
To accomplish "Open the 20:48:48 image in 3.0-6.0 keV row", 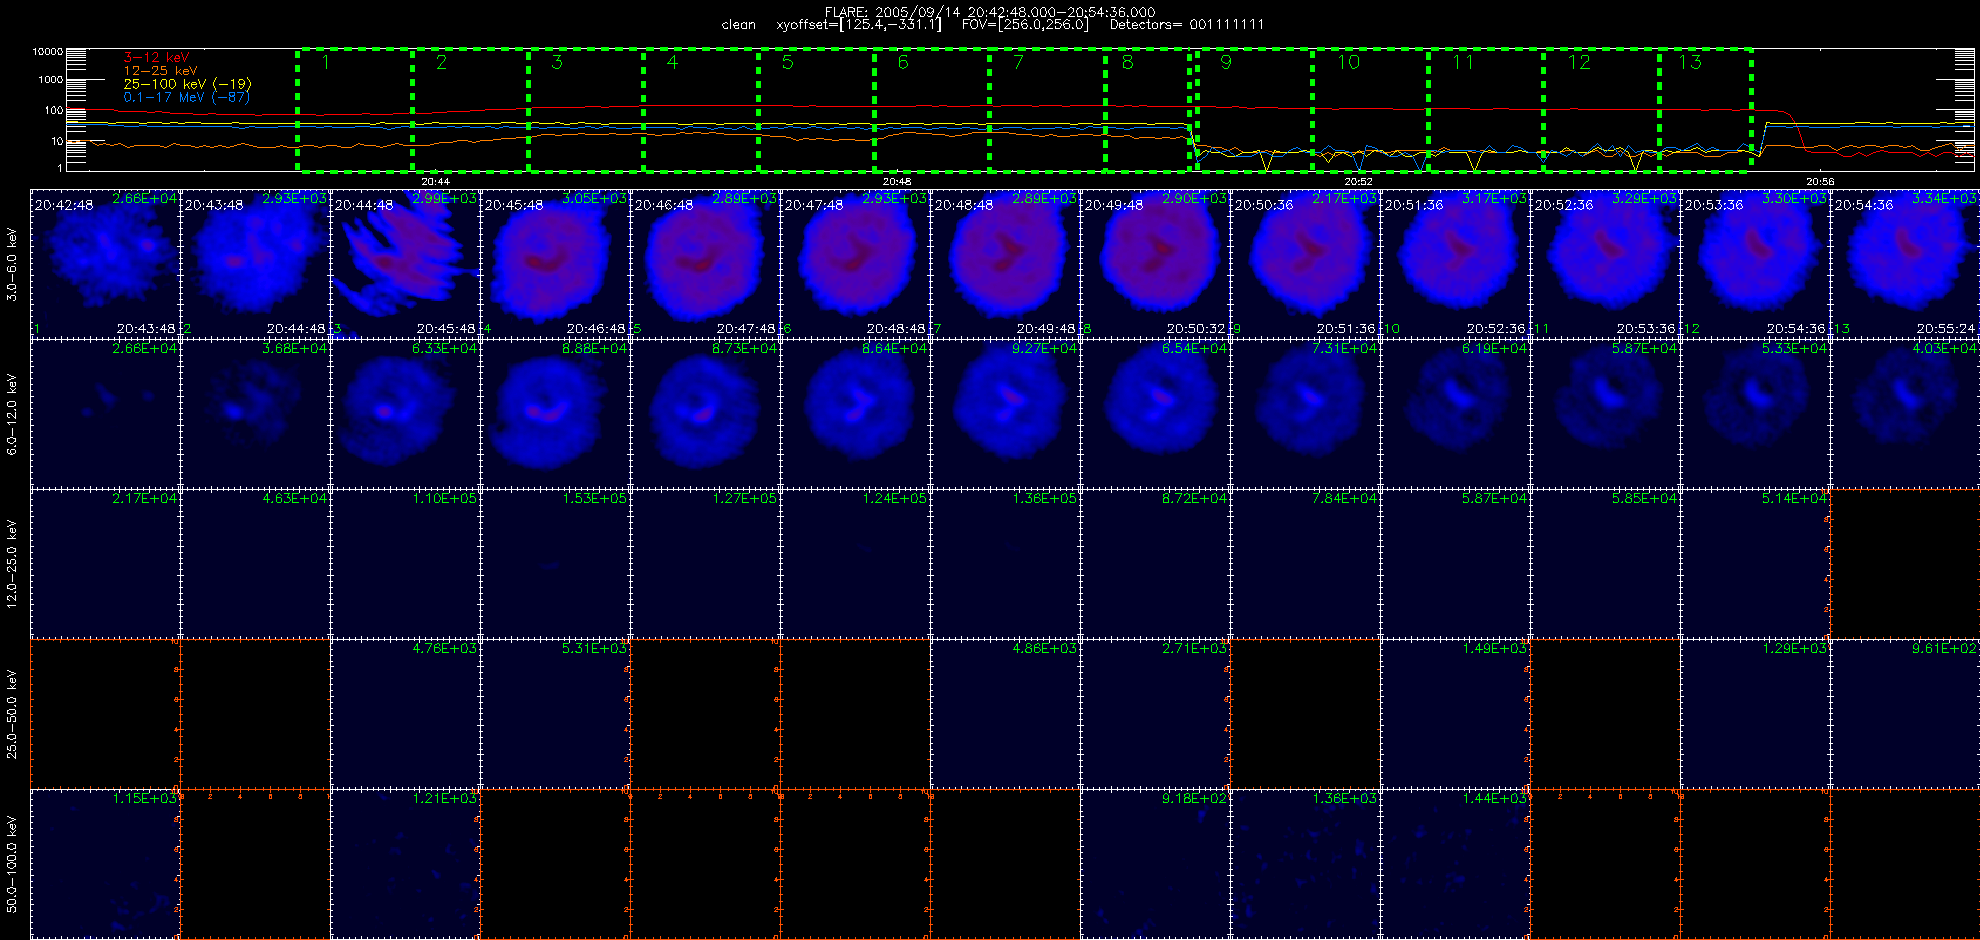I will tap(1006, 264).
